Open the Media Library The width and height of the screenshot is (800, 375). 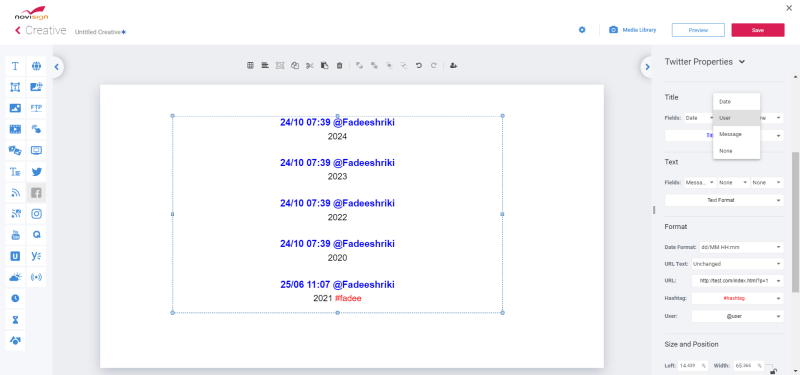click(633, 30)
